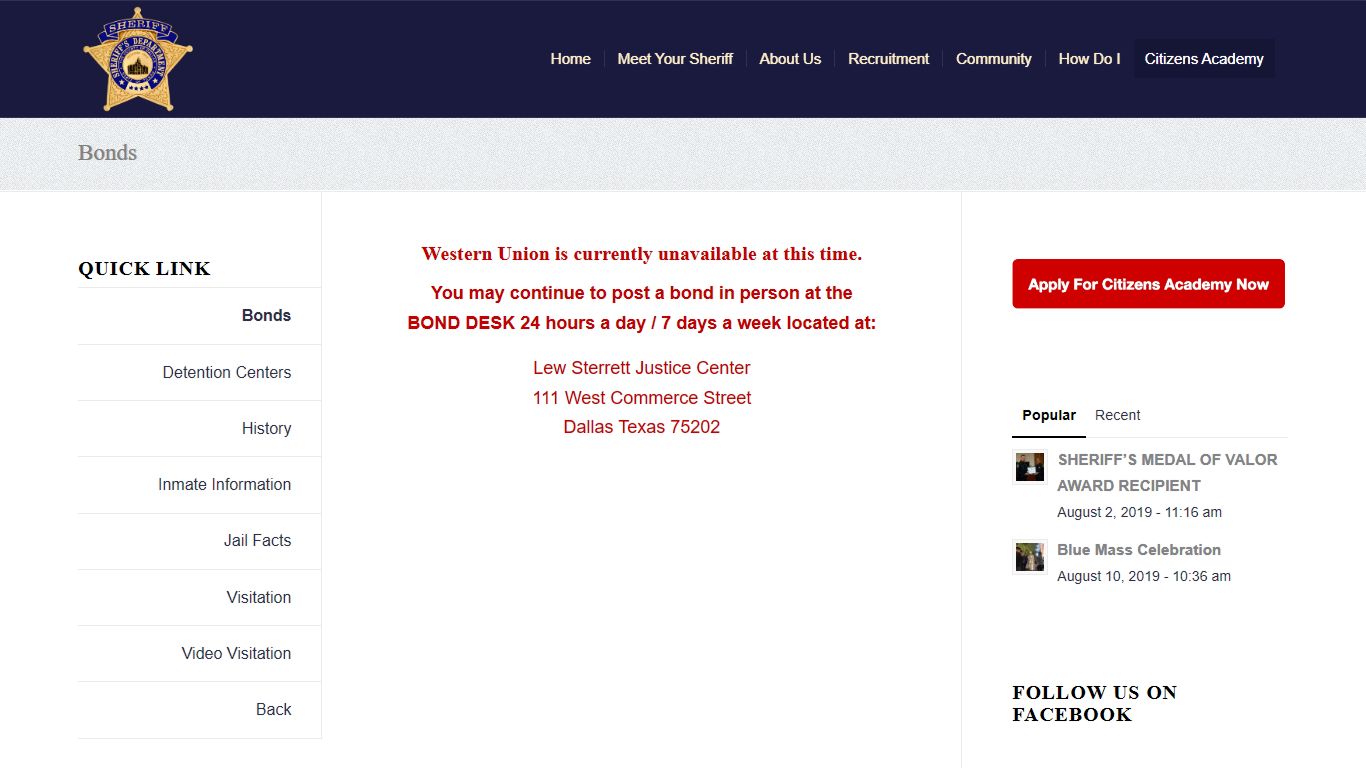Open Detention Centers quick link
1366x768 pixels.
(200, 372)
